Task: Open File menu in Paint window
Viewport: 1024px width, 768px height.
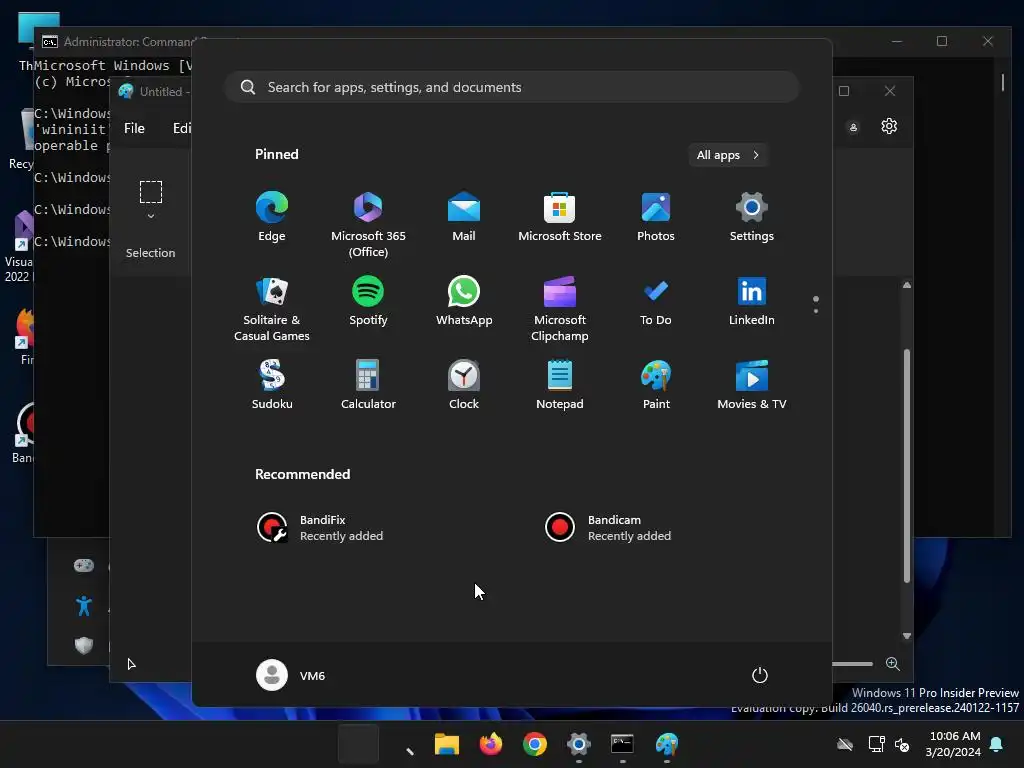Action: pos(134,128)
